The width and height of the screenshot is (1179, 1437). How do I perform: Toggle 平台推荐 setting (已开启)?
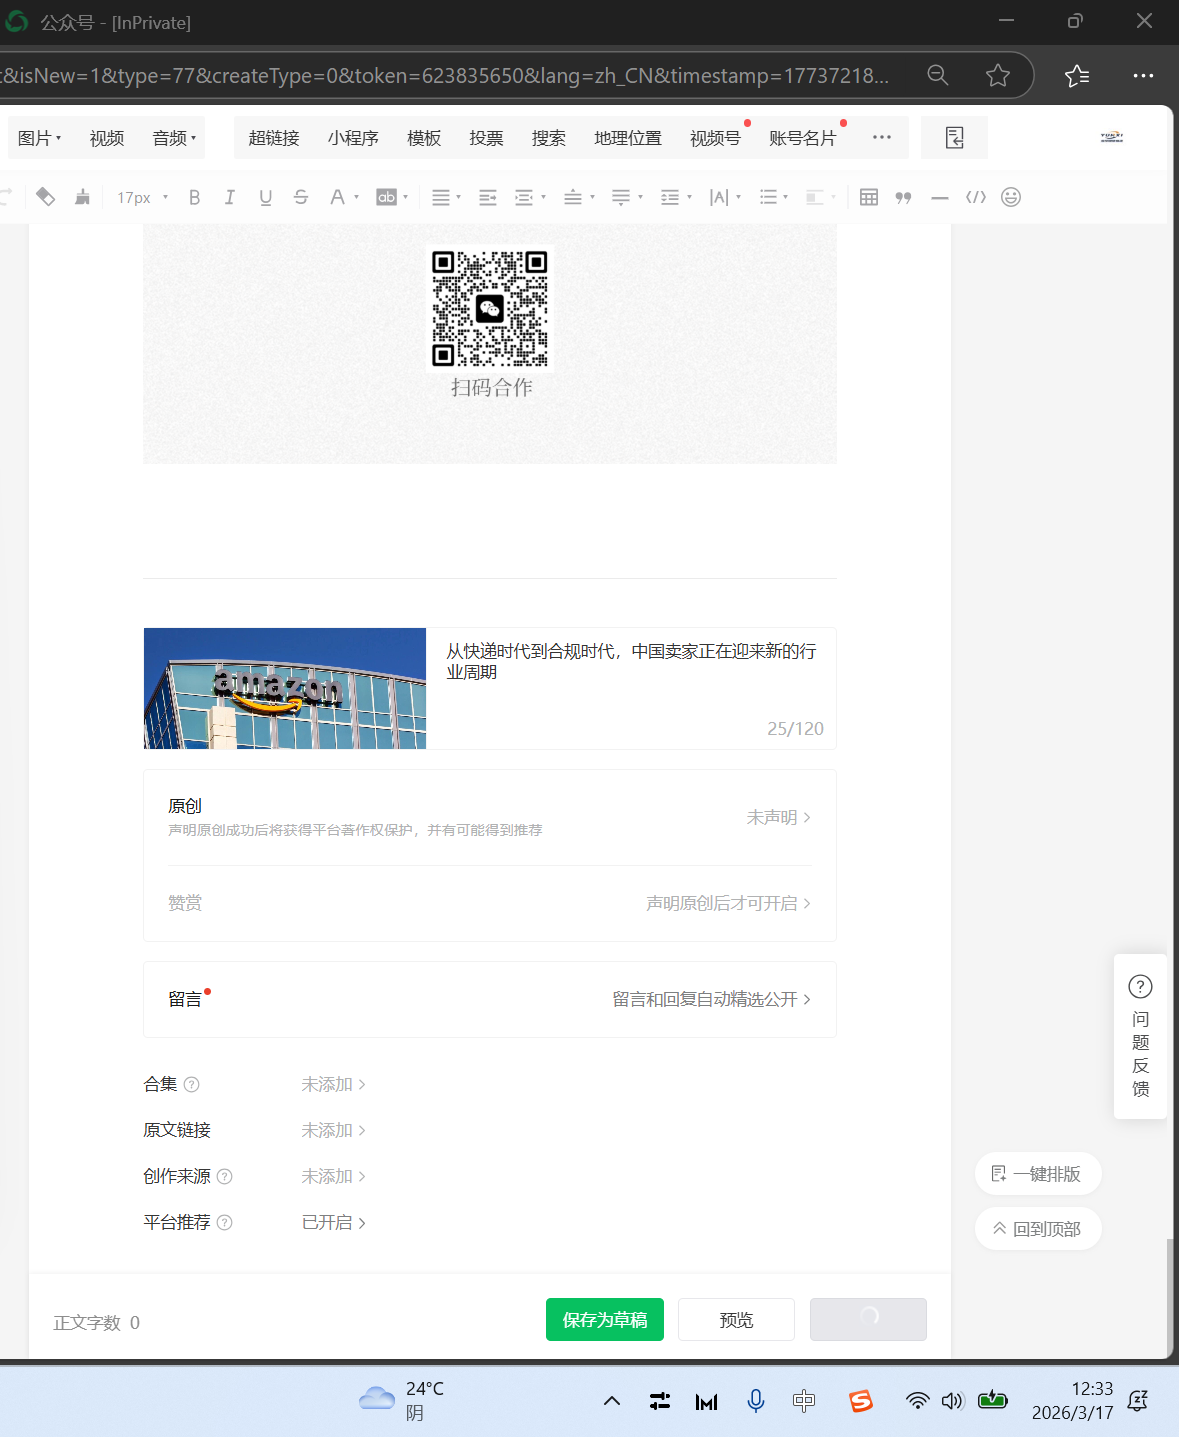pyautogui.click(x=333, y=1222)
